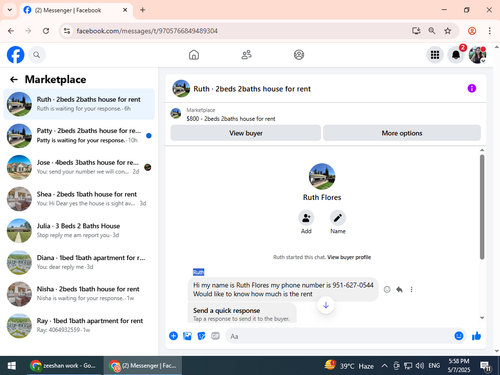
Task: Close the Messenger Facebook tab
Action: (125, 10)
